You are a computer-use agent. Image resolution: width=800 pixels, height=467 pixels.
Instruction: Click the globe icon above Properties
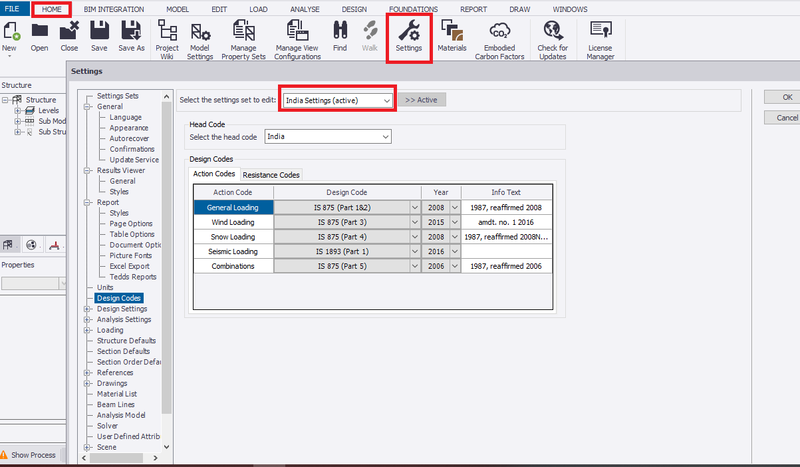tap(31, 245)
